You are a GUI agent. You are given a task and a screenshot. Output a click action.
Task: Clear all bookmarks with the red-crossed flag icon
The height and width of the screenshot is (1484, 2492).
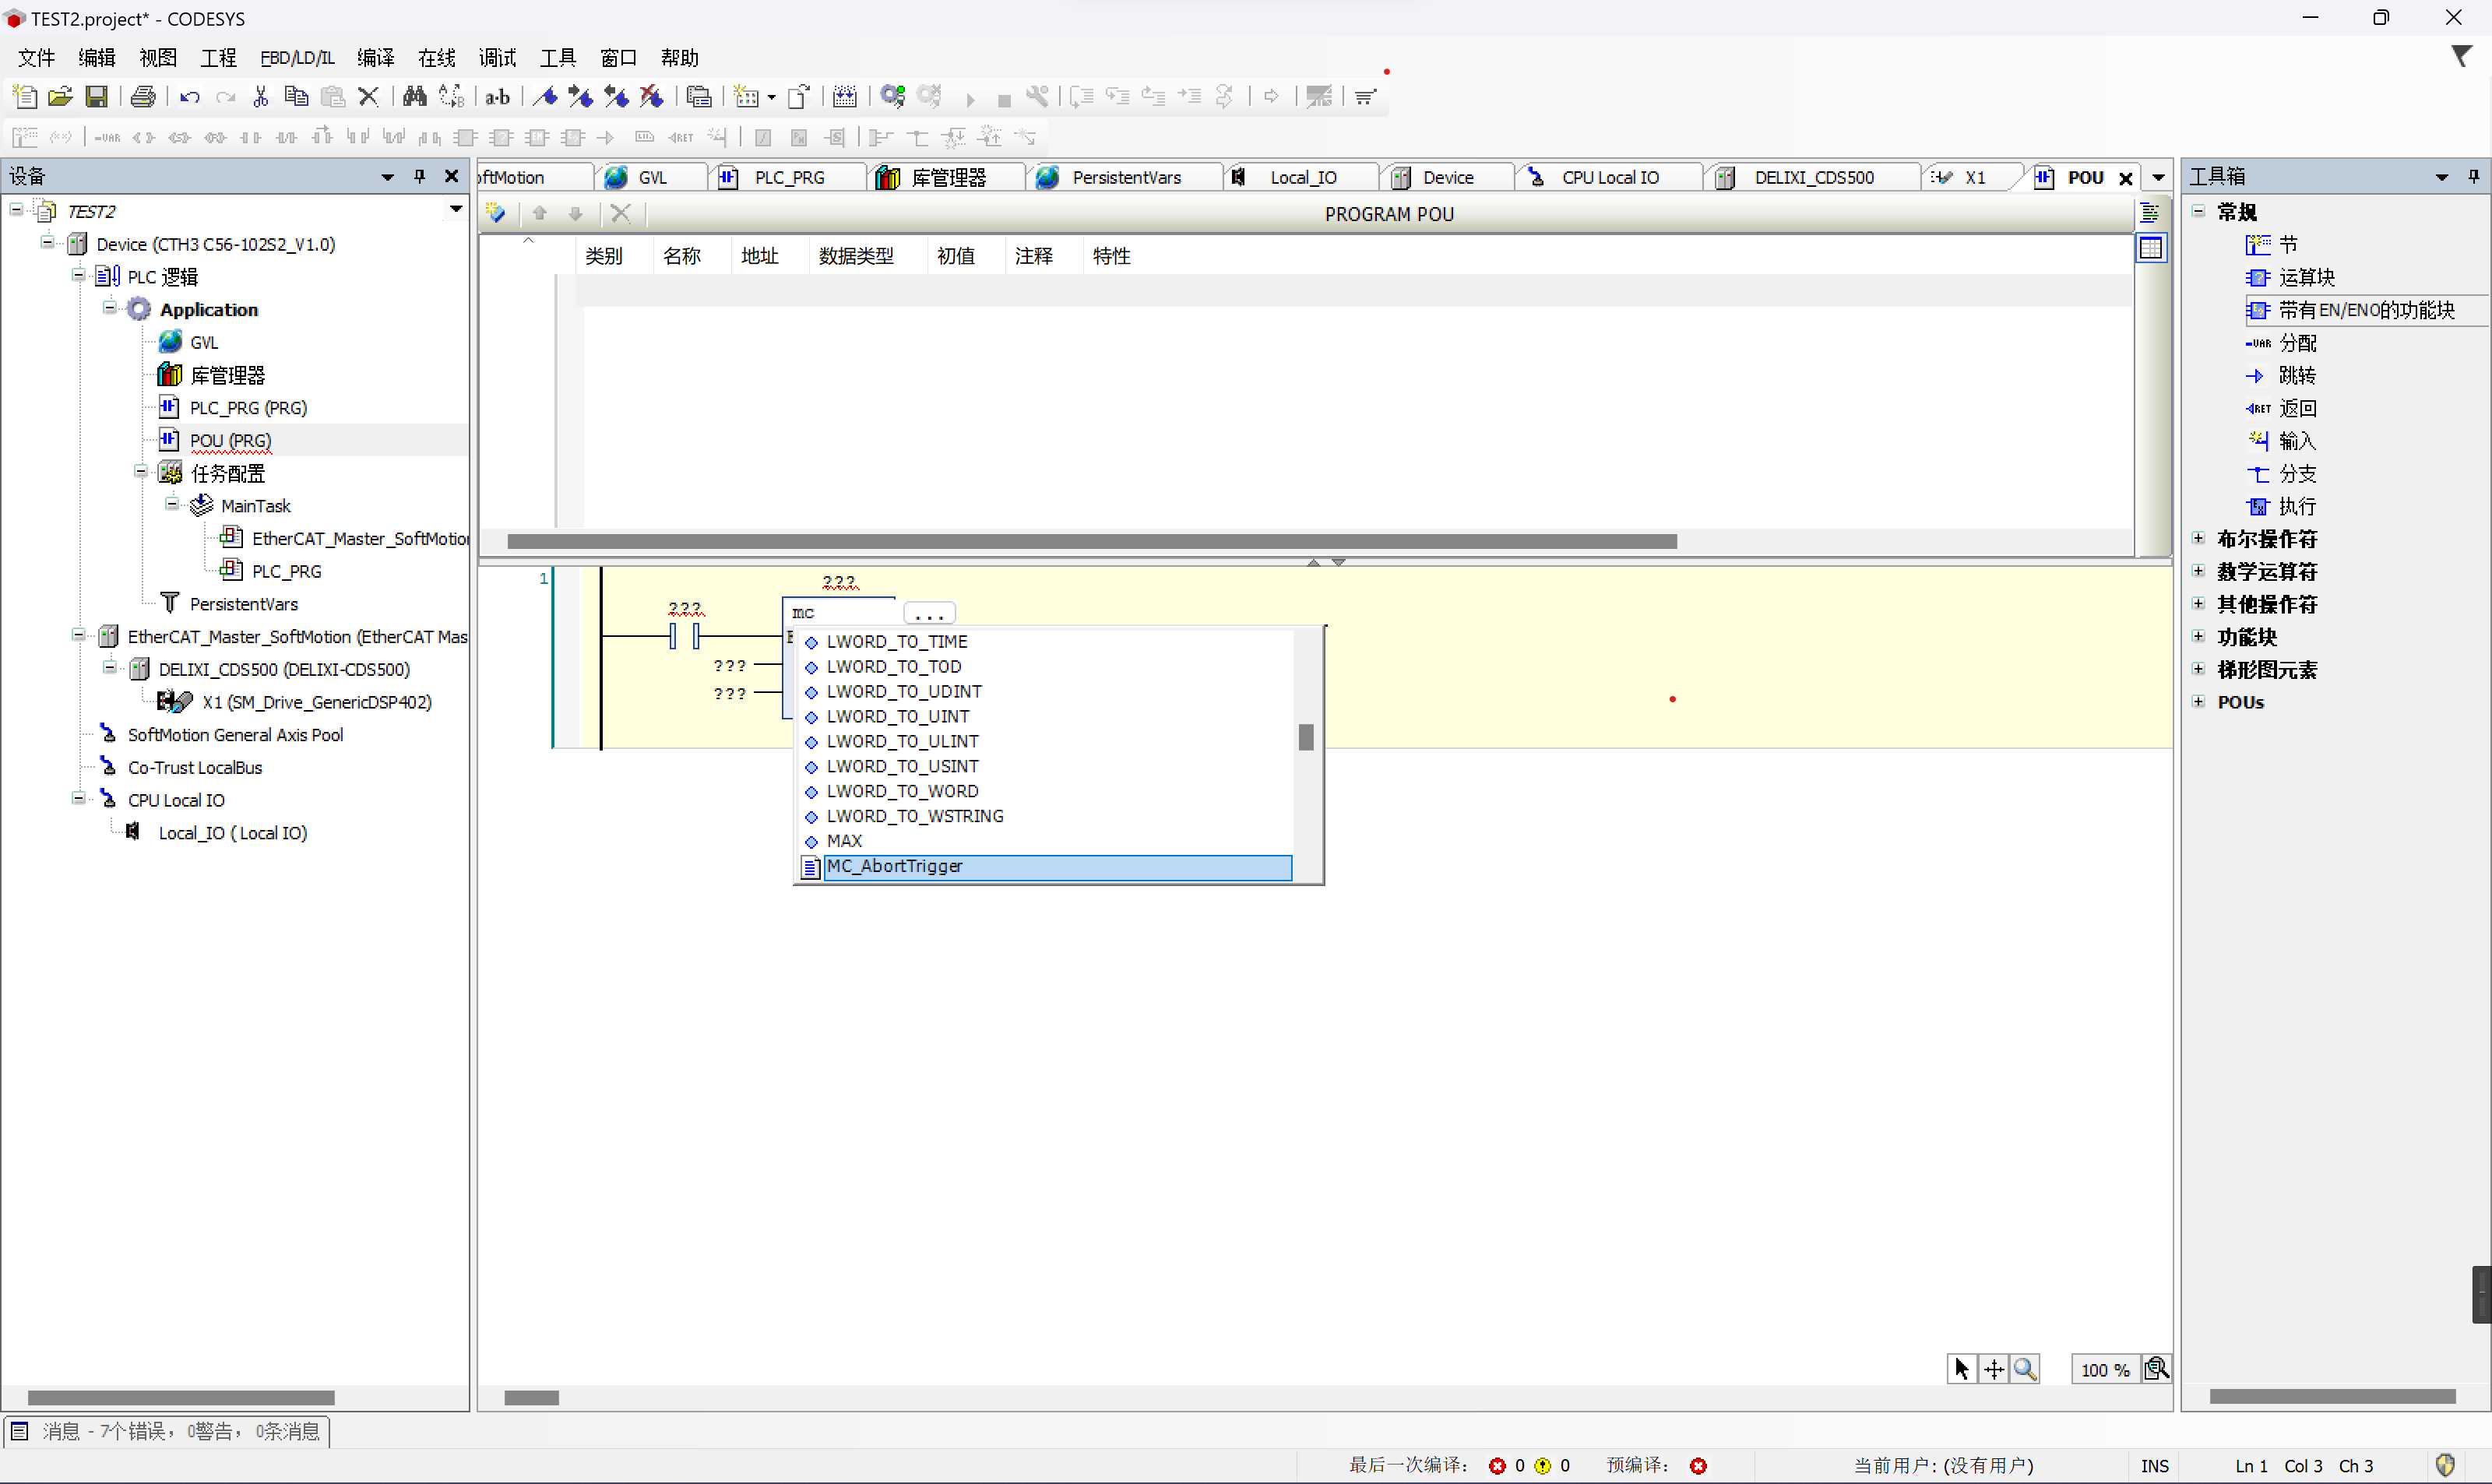[652, 97]
